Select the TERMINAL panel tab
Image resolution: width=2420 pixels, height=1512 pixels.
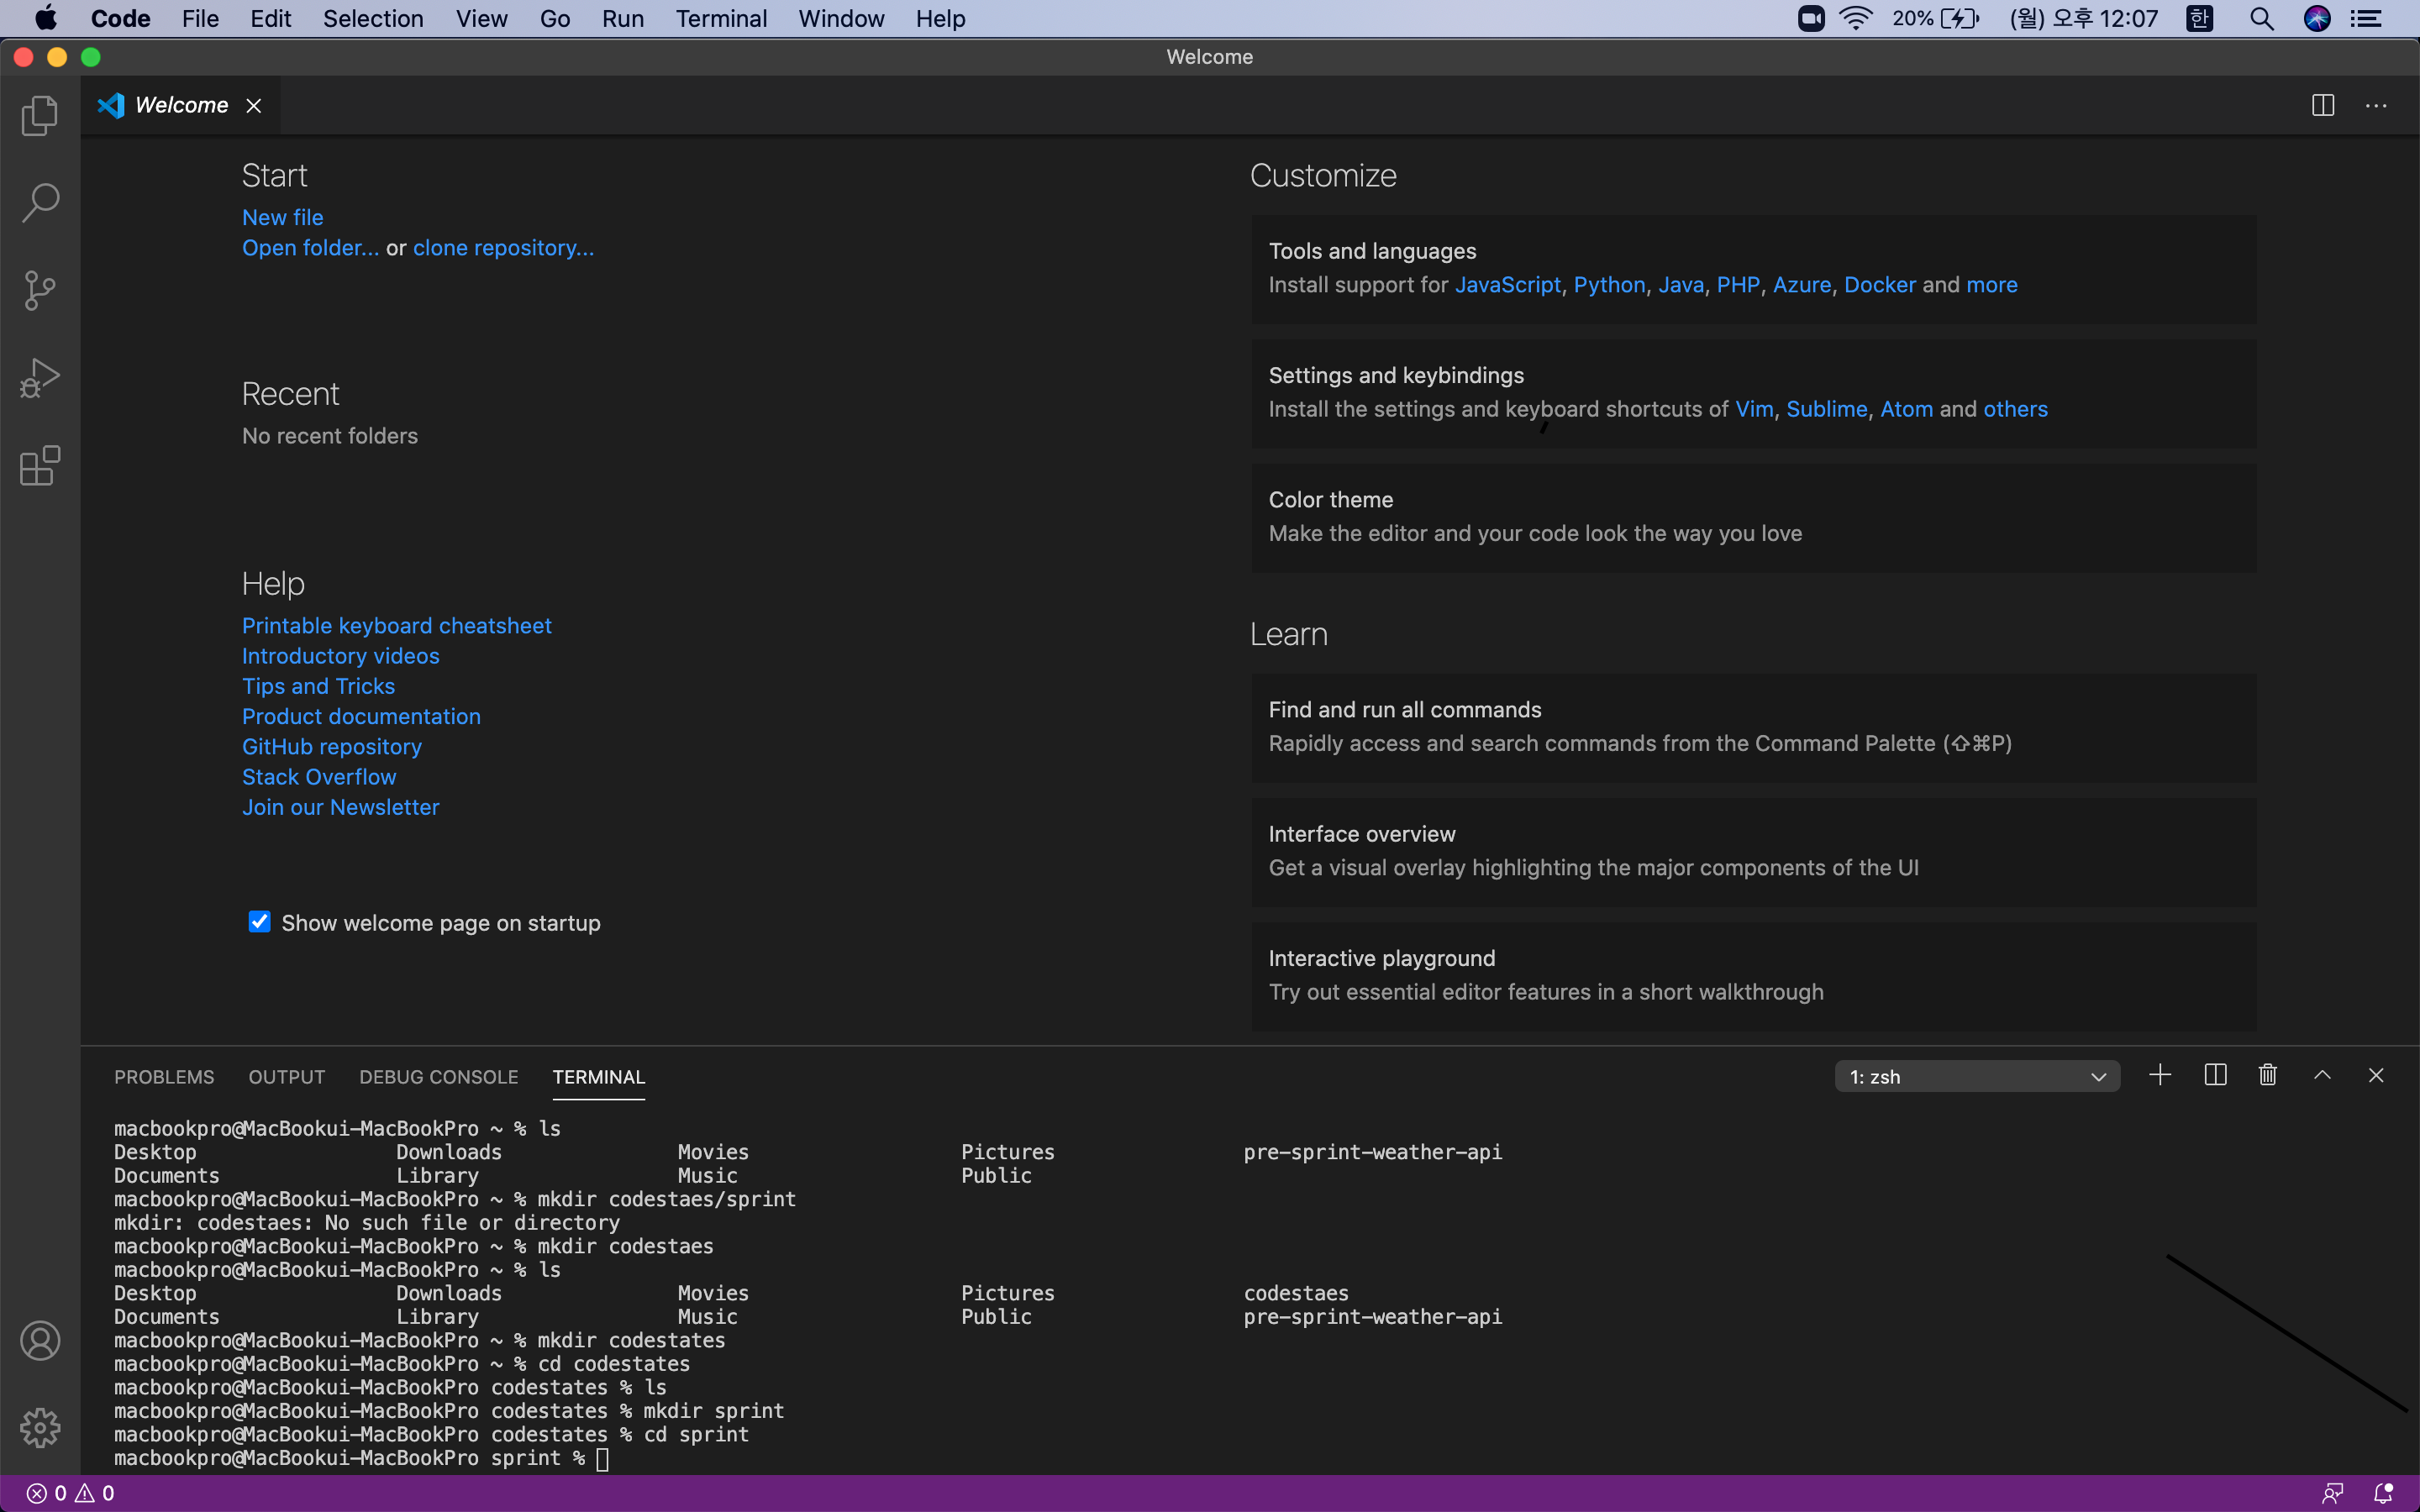(x=599, y=1077)
